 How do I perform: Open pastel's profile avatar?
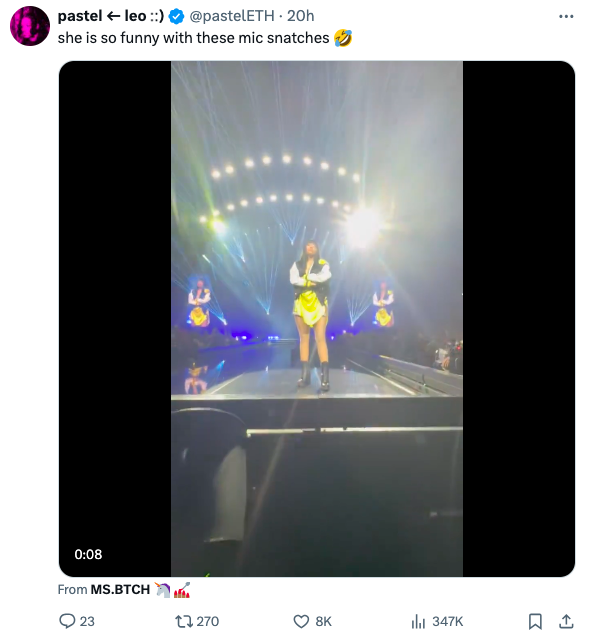pos(30,26)
